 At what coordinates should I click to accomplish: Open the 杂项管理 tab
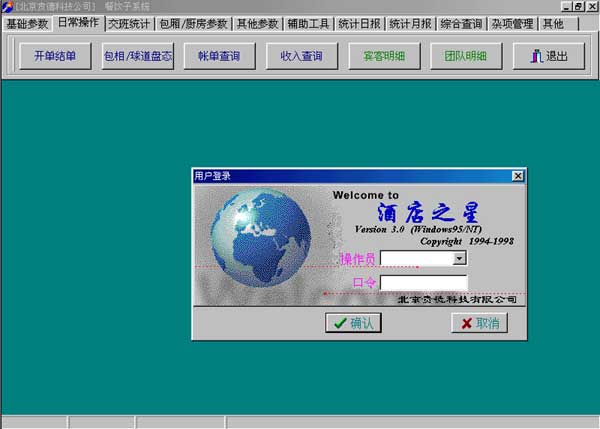[512, 24]
